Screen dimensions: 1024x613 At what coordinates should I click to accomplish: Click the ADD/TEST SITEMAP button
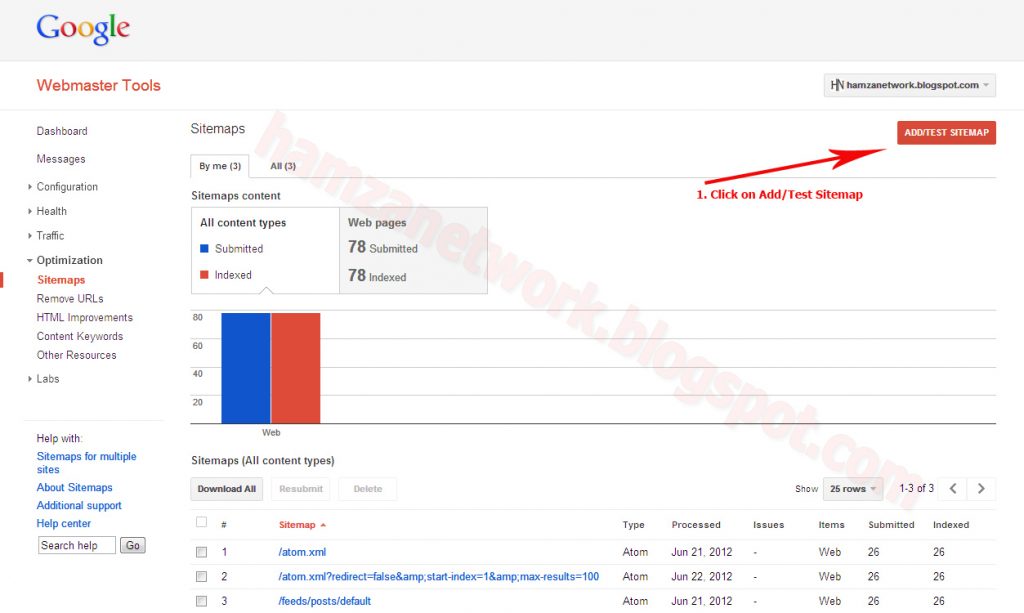click(946, 133)
